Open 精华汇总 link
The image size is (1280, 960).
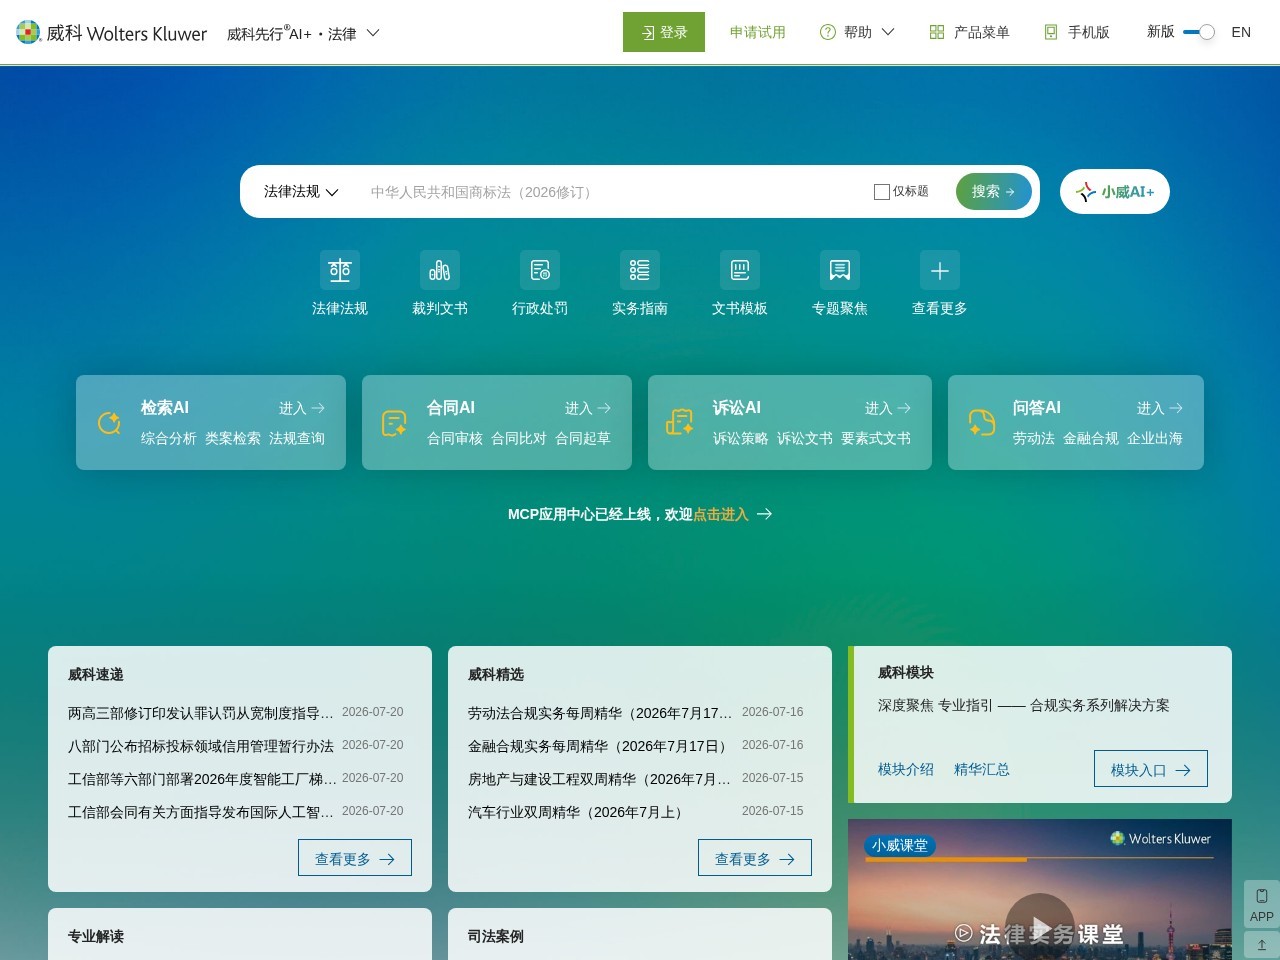point(982,769)
